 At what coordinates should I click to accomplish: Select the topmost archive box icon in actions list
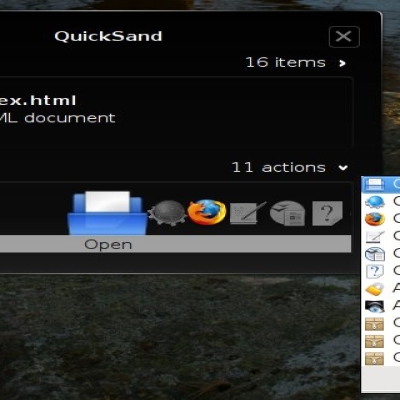375,324
